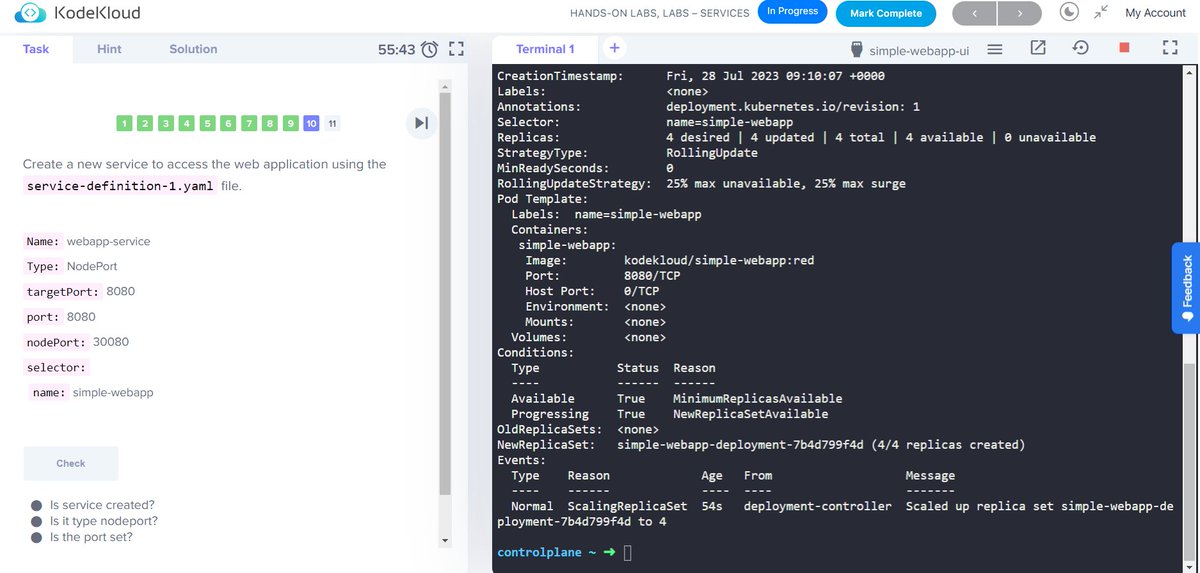
Task: Select question 7 step box
Action: [x=249, y=123]
